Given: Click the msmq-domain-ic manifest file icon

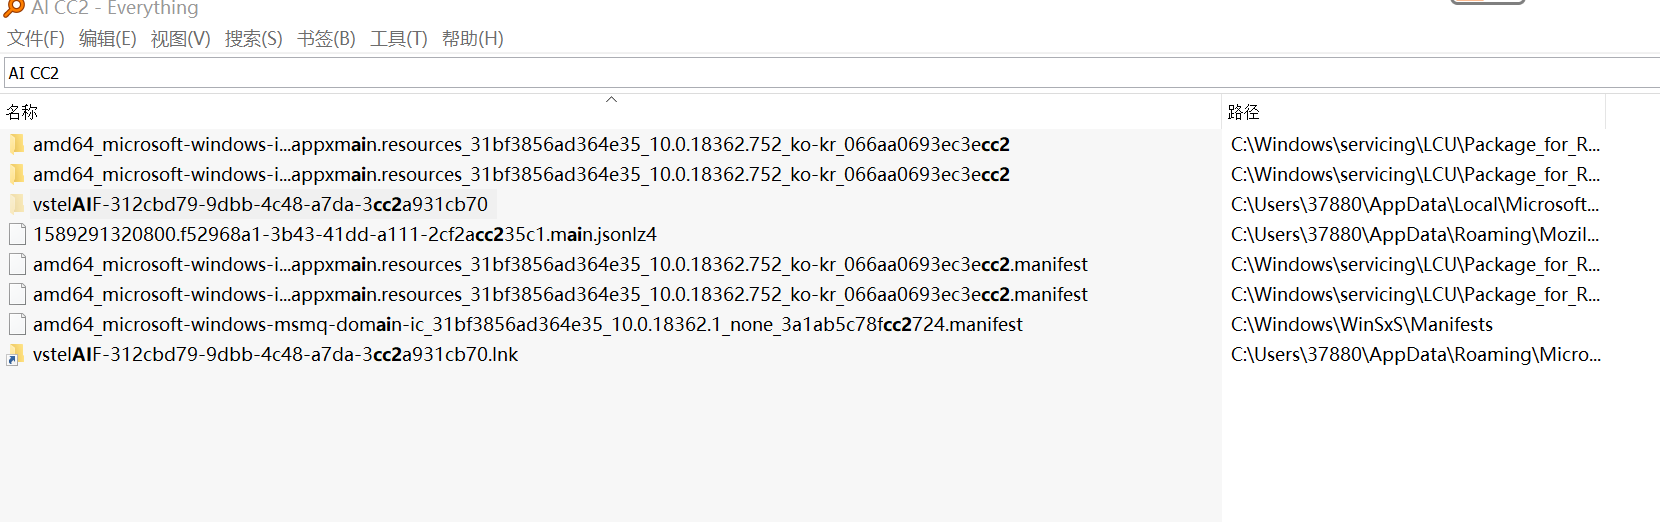Looking at the screenshot, I should point(16,324).
